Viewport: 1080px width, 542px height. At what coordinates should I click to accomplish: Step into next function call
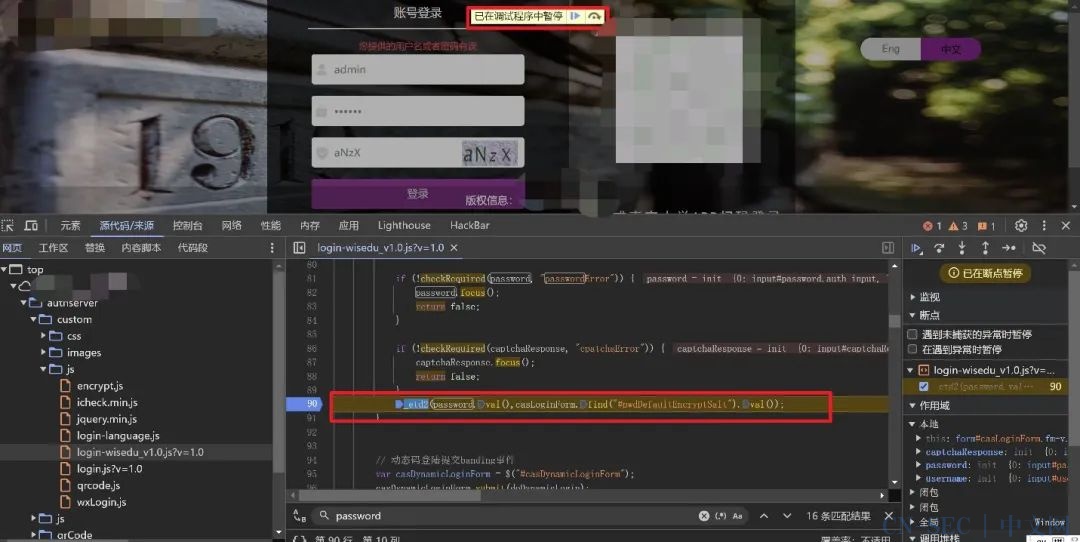[x=962, y=248]
